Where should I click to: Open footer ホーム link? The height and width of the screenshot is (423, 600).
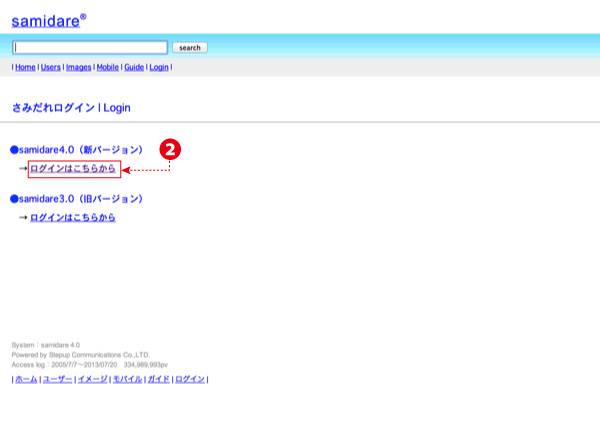pos(26,379)
